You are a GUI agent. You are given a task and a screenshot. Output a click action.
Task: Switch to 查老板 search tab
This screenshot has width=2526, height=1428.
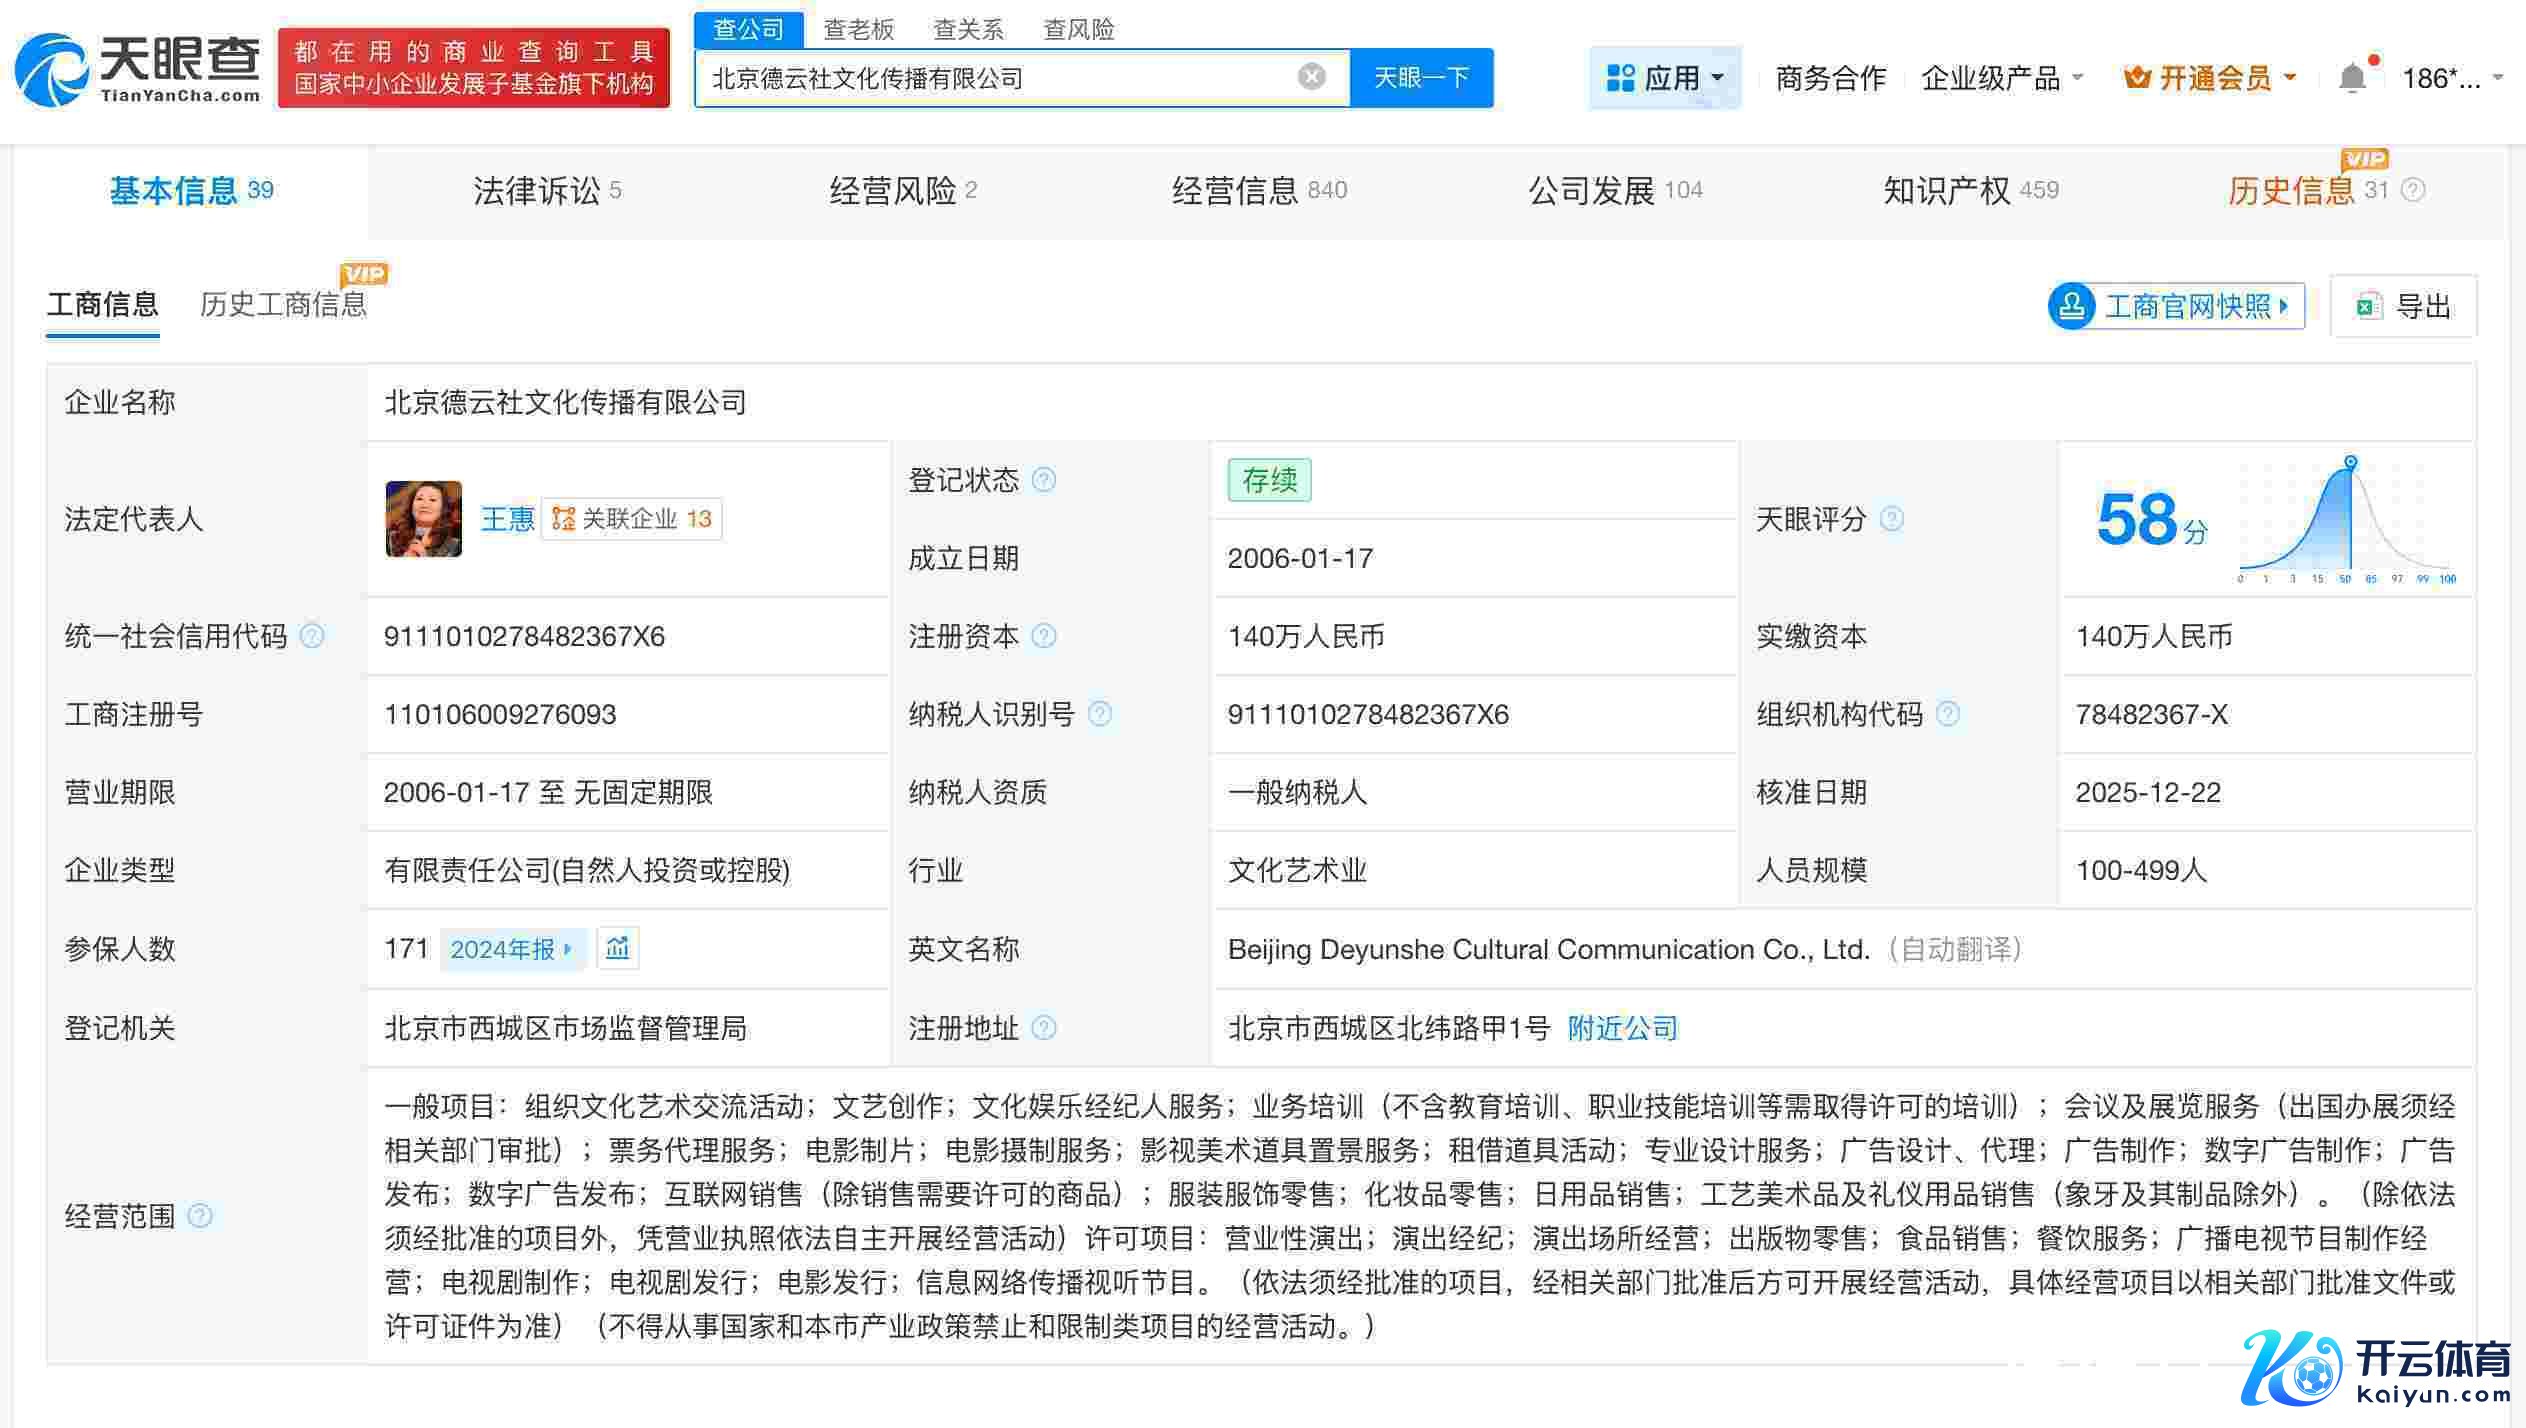click(858, 29)
